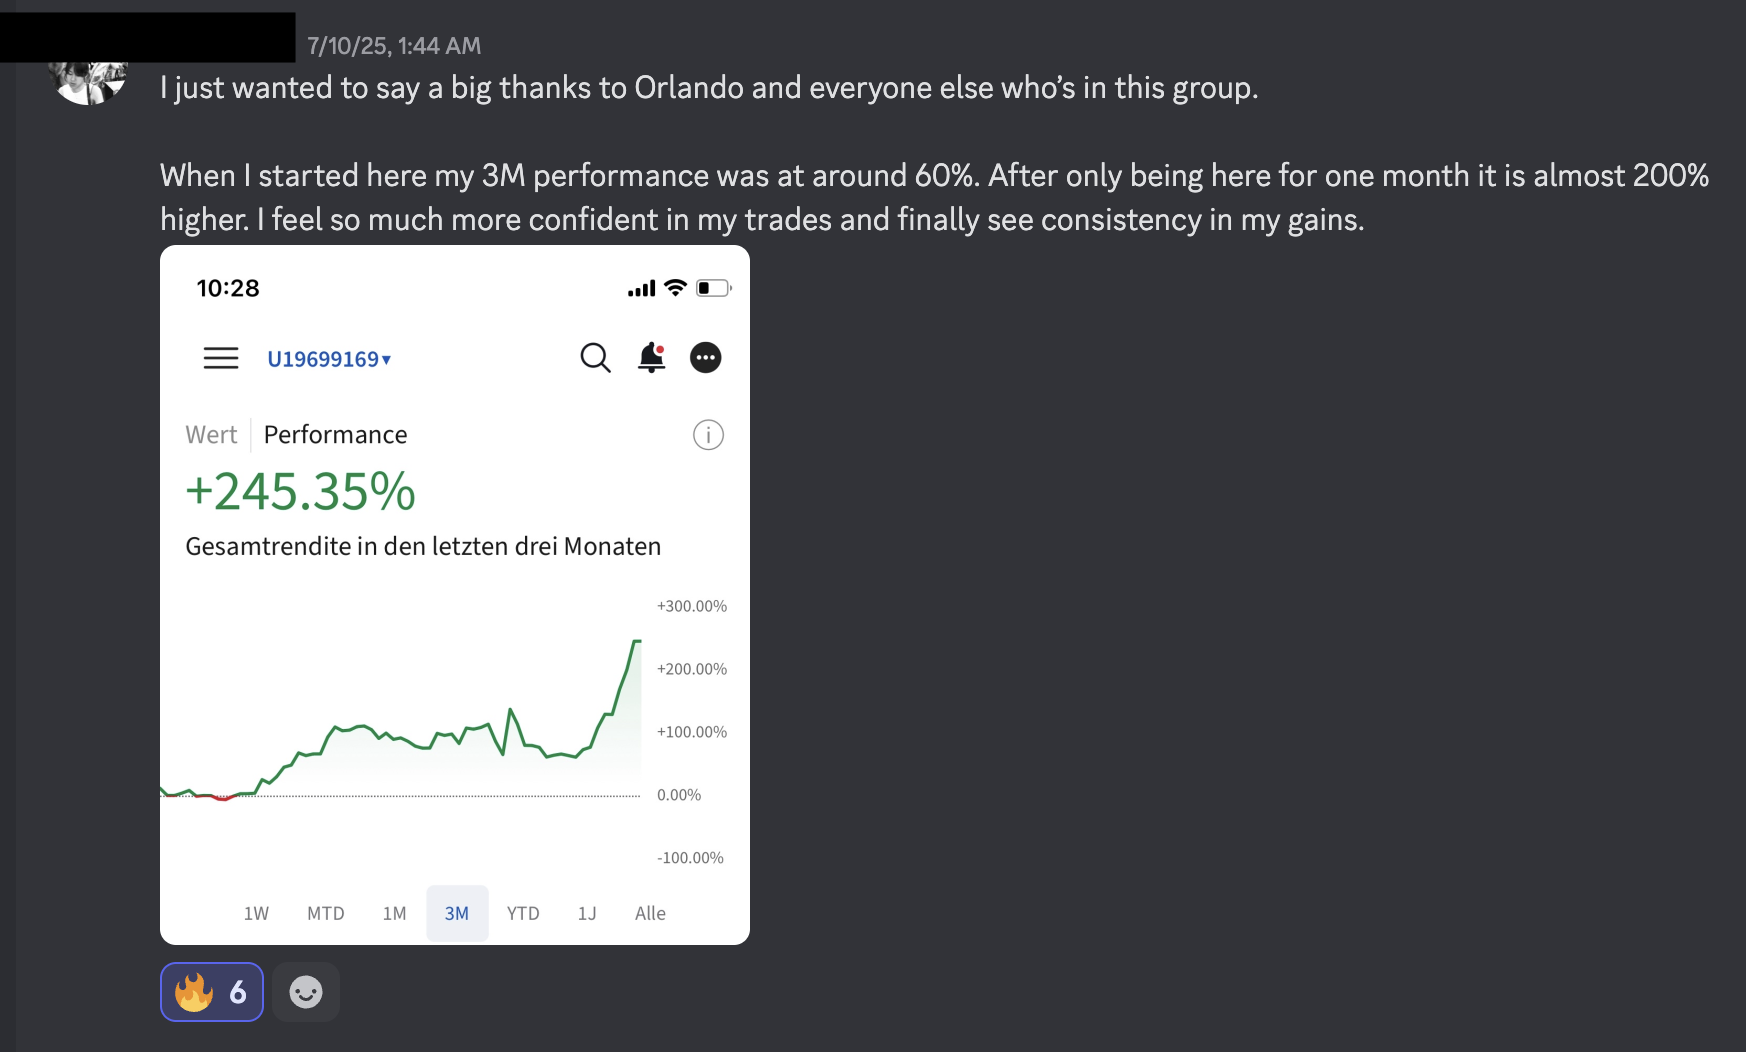Show the Alle time range
The height and width of the screenshot is (1052, 1746).
click(x=650, y=913)
